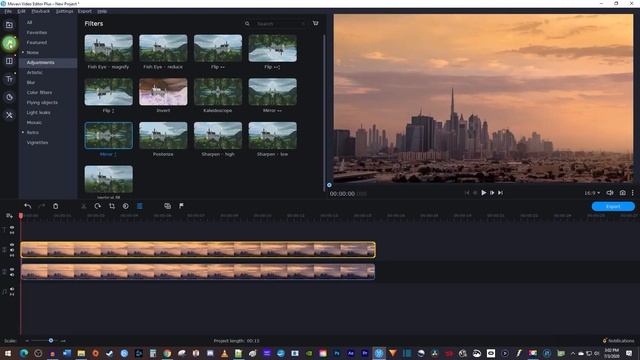Mute the main video track

pos(12,275)
